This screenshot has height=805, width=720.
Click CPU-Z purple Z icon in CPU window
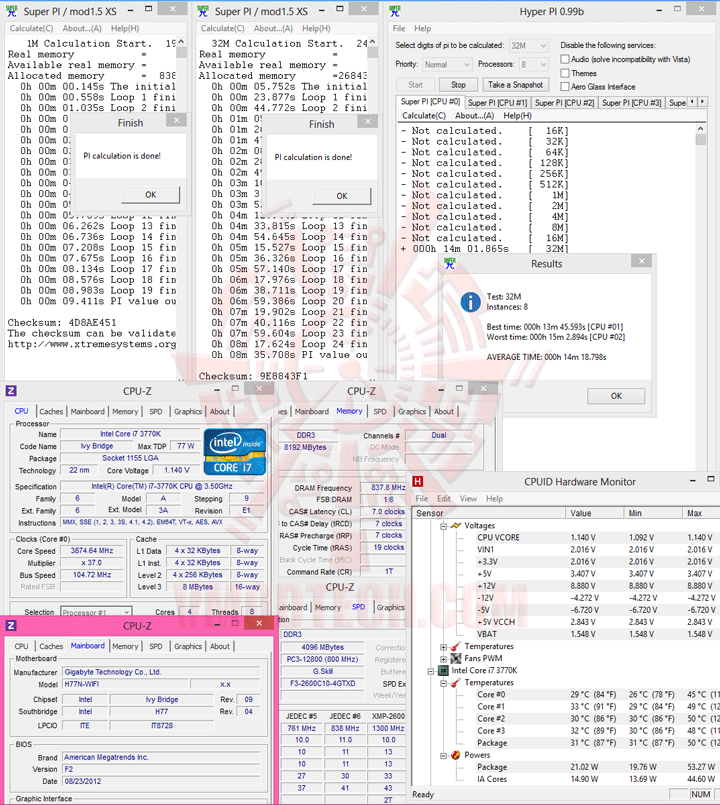click(11, 391)
